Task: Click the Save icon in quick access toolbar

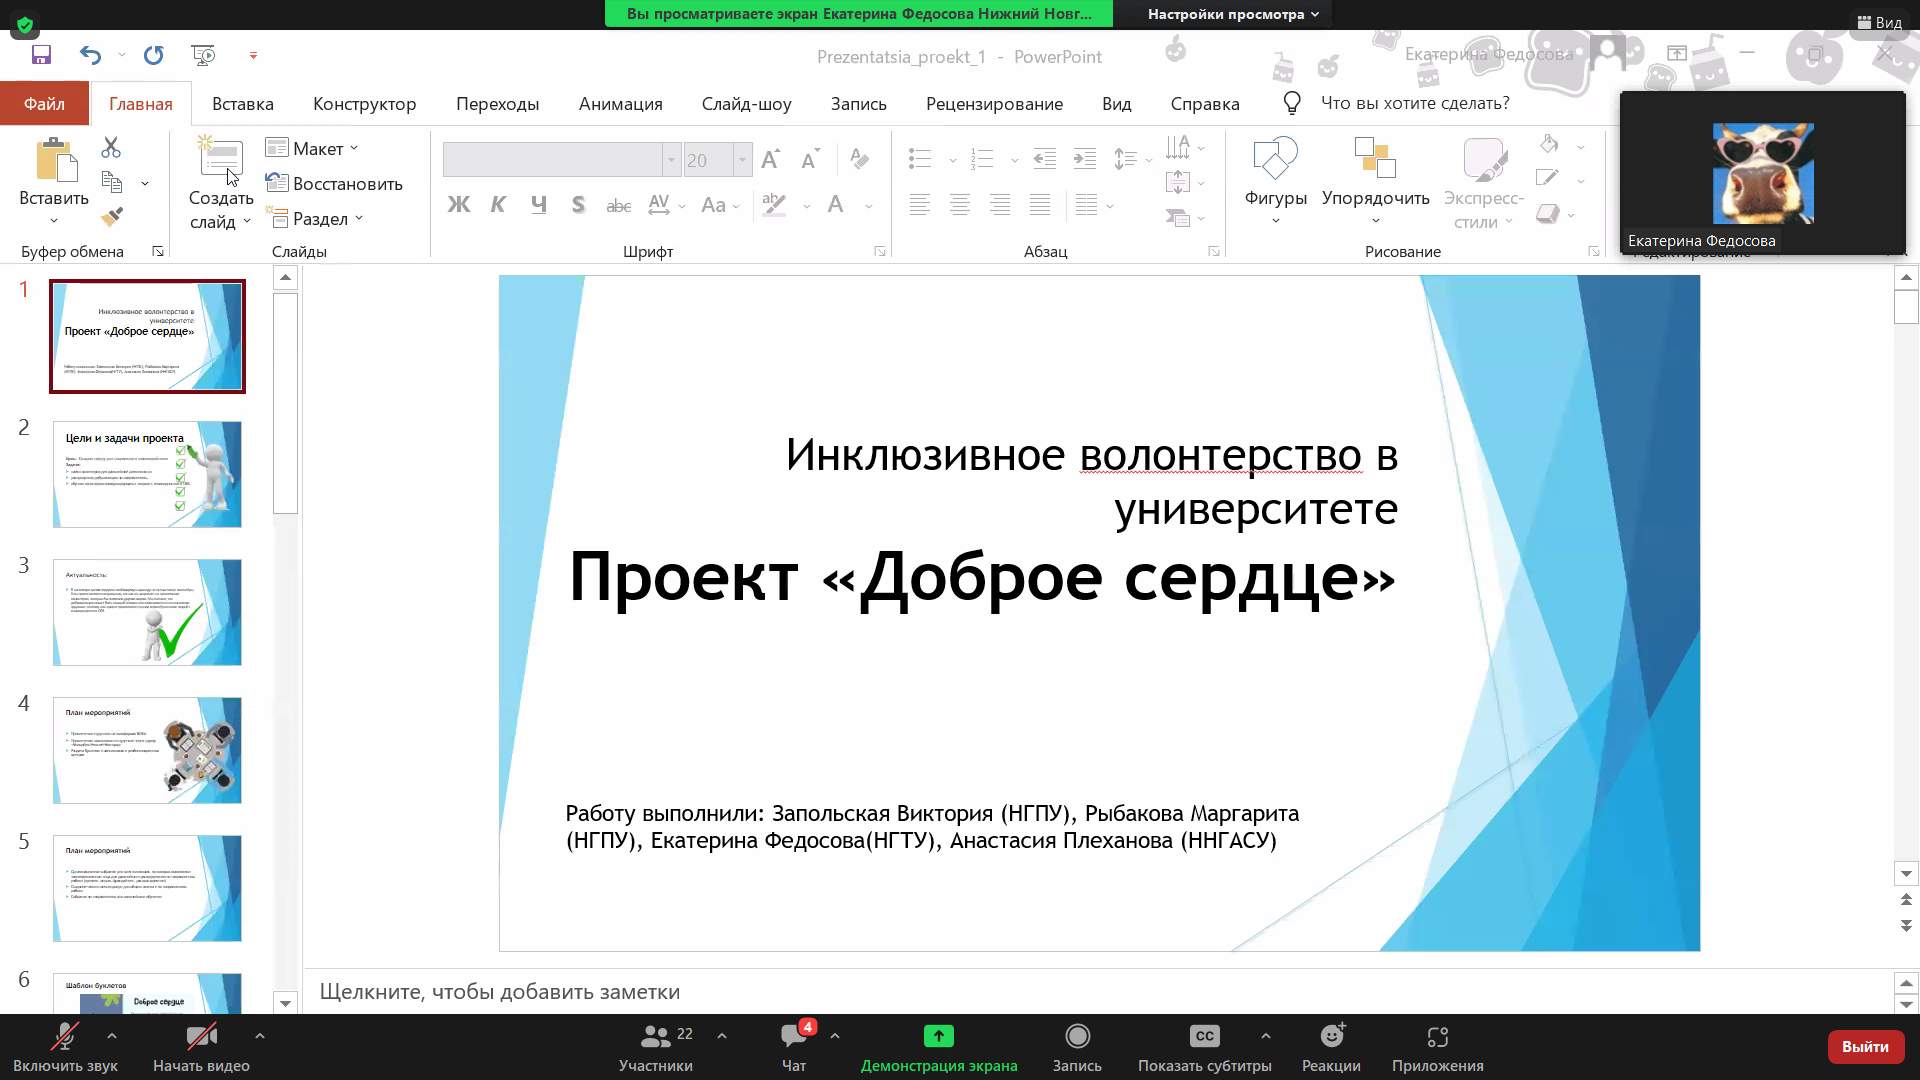Action: tap(41, 55)
